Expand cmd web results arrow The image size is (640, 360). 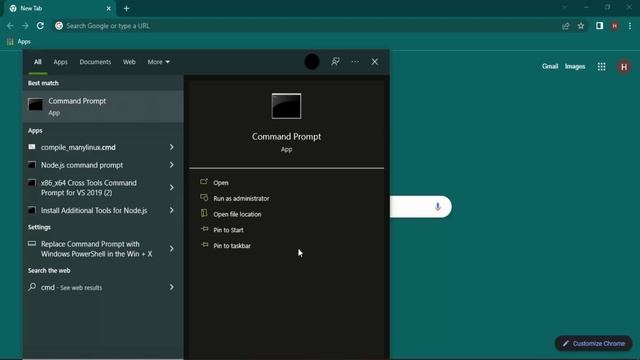coord(171,287)
